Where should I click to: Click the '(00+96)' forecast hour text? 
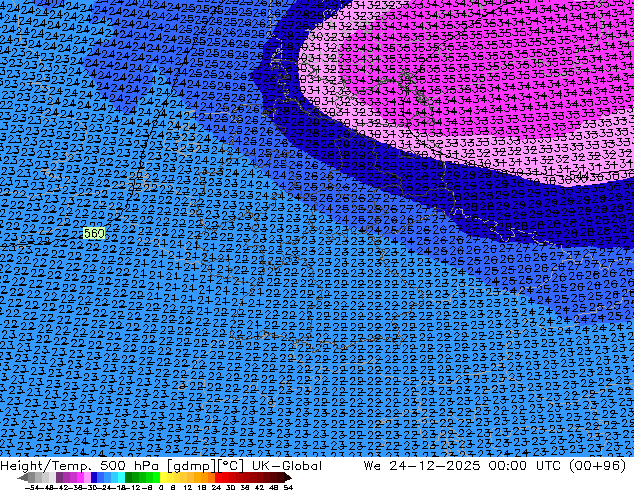pyautogui.click(x=597, y=466)
